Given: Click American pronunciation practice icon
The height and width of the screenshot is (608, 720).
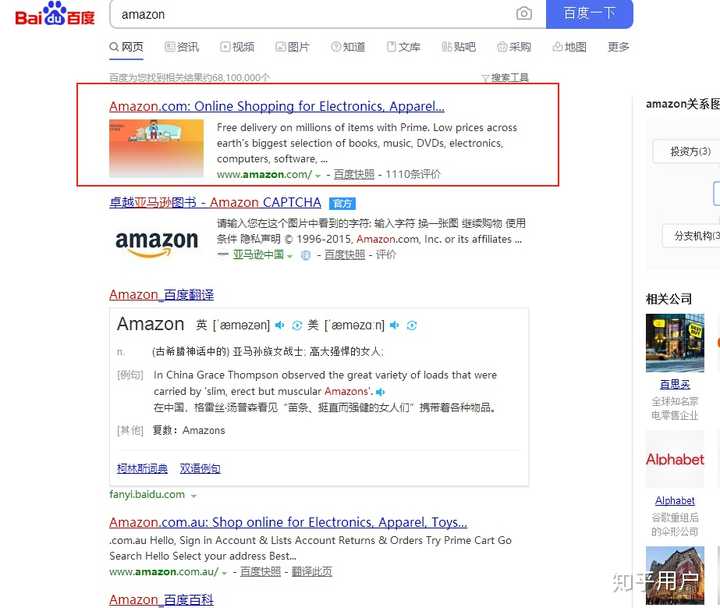Looking at the screenshot, I should pyautogui.click(x=411, y=325).
